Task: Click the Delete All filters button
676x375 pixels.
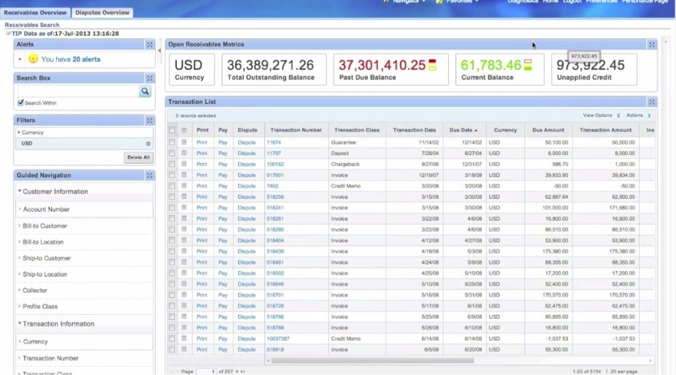Action: click(138, 157)
